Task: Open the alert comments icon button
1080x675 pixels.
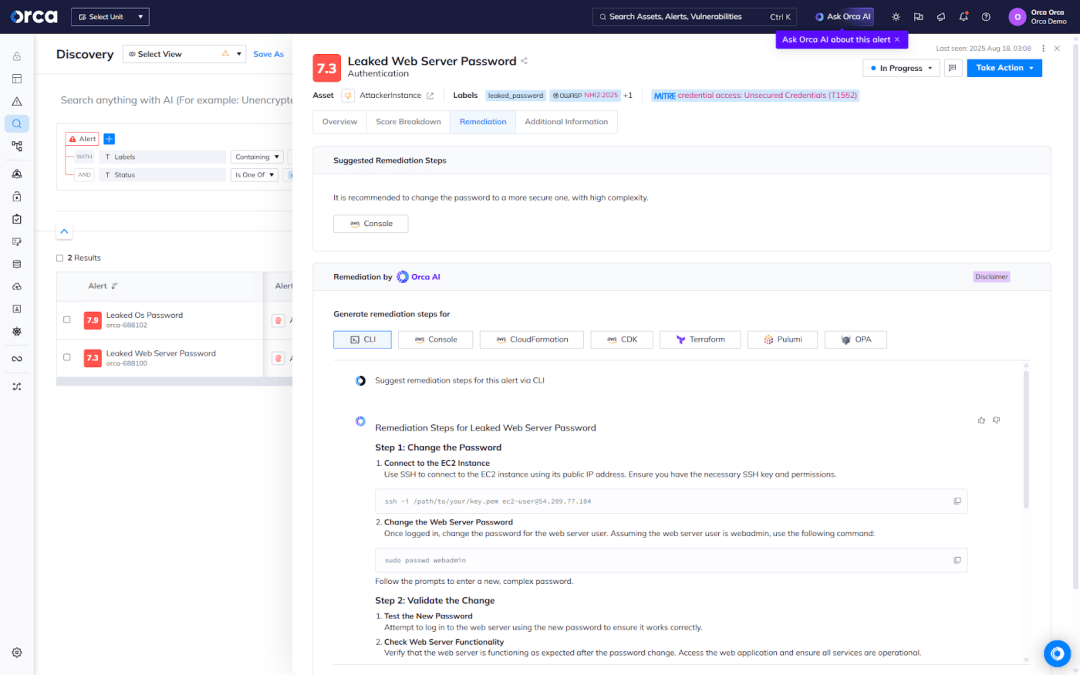Action: 953,68
